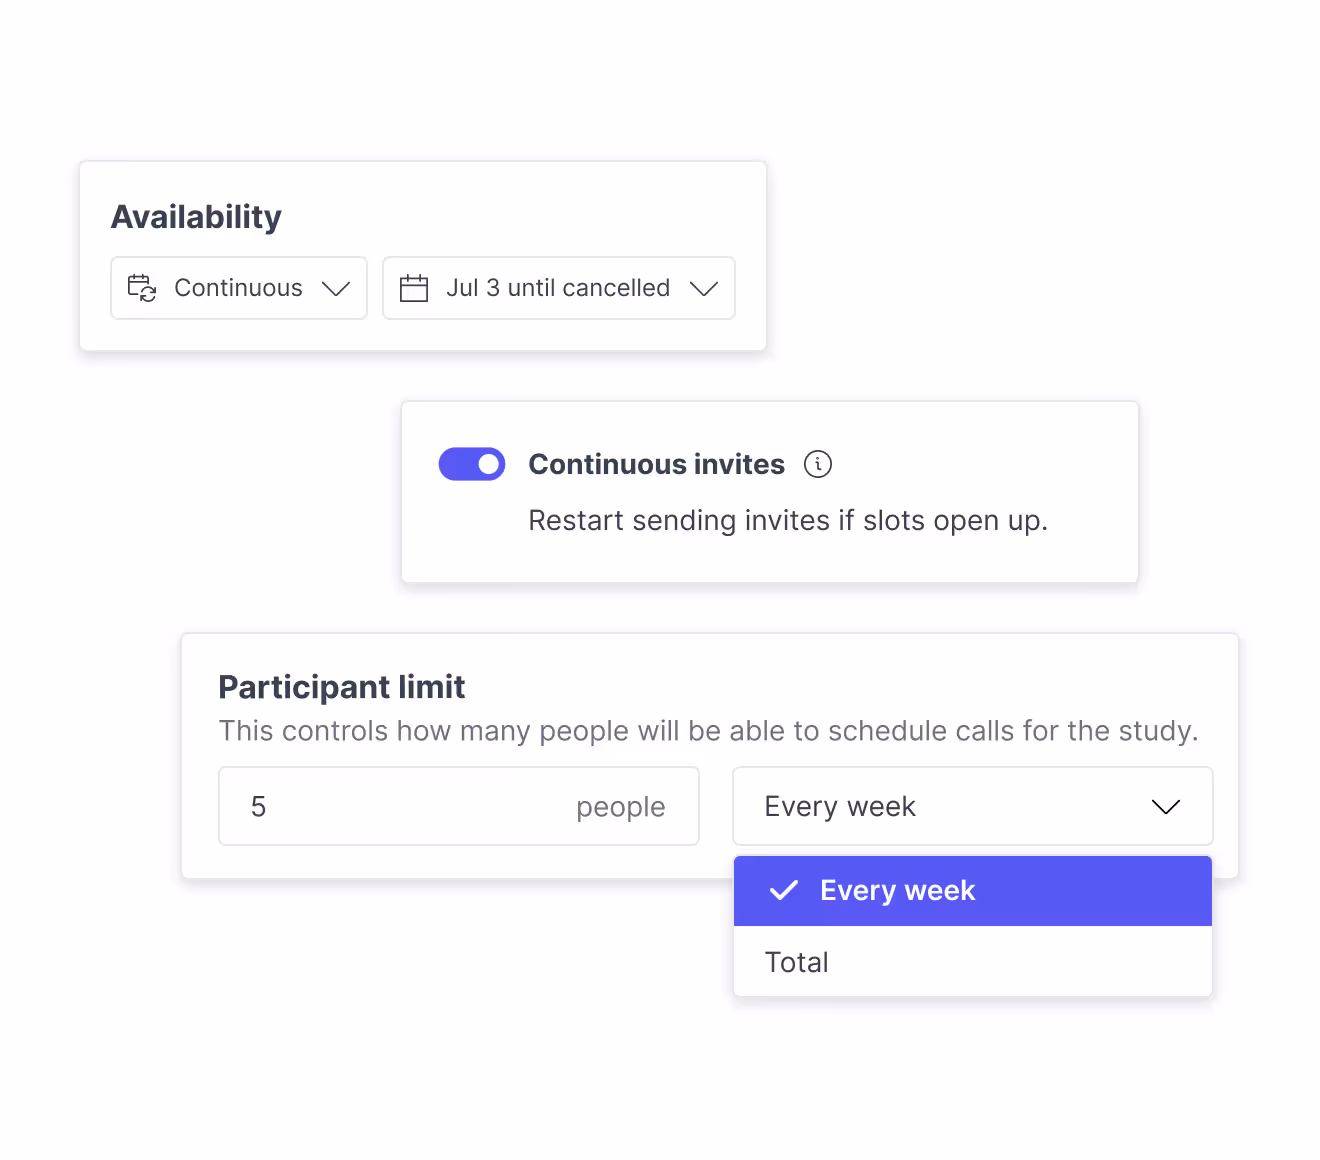Click the calendar icon beside Jul 3
The height and width of the screenshot is (1160, 1320).
click(x=415, y=288)
